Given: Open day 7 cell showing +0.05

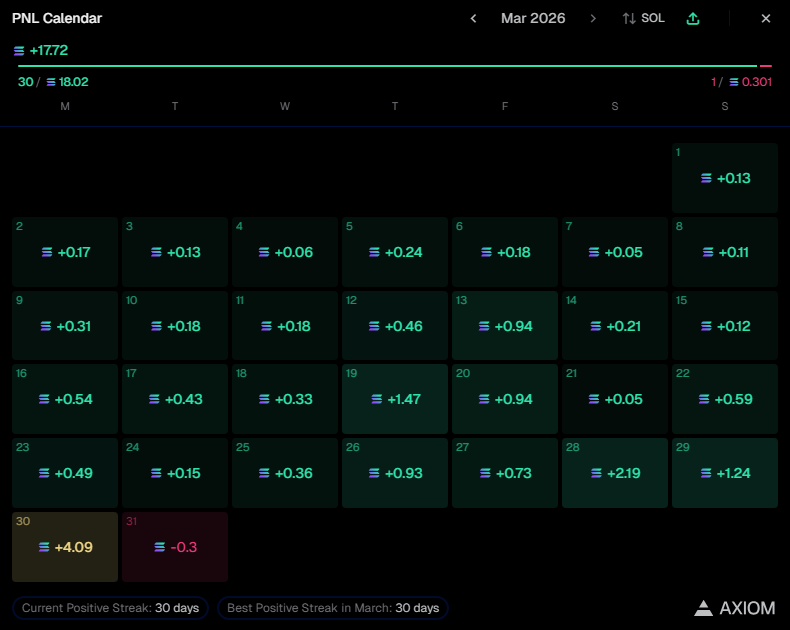Looking at the screenshot, I should point(615,252).
